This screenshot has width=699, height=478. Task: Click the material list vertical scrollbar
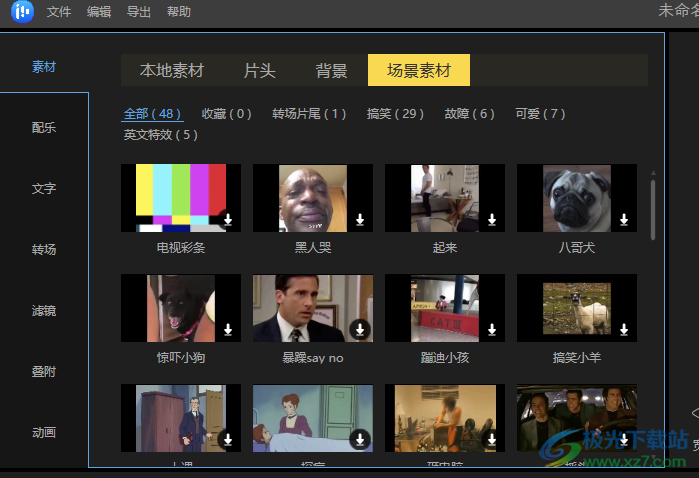pyautogui.click(x=653, y=210)
